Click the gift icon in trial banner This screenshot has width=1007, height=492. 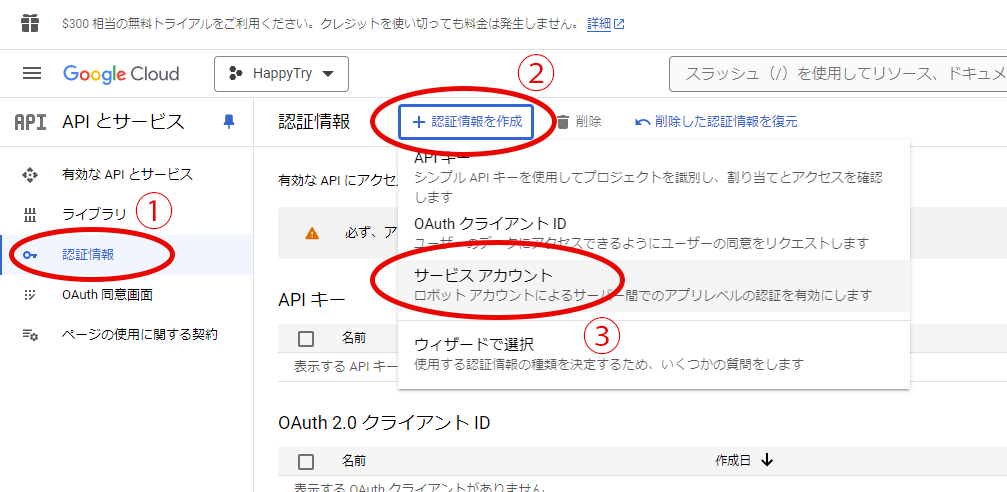[x=31, y=22]
